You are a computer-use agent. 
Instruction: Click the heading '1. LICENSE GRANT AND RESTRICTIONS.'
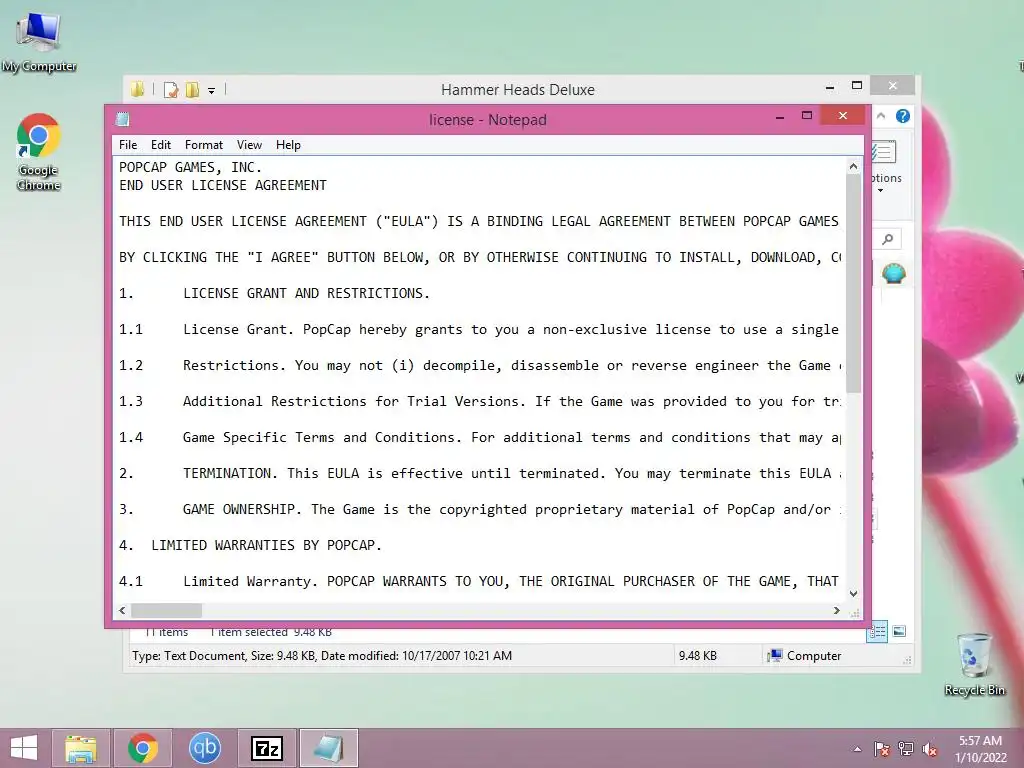coord(274,293)
